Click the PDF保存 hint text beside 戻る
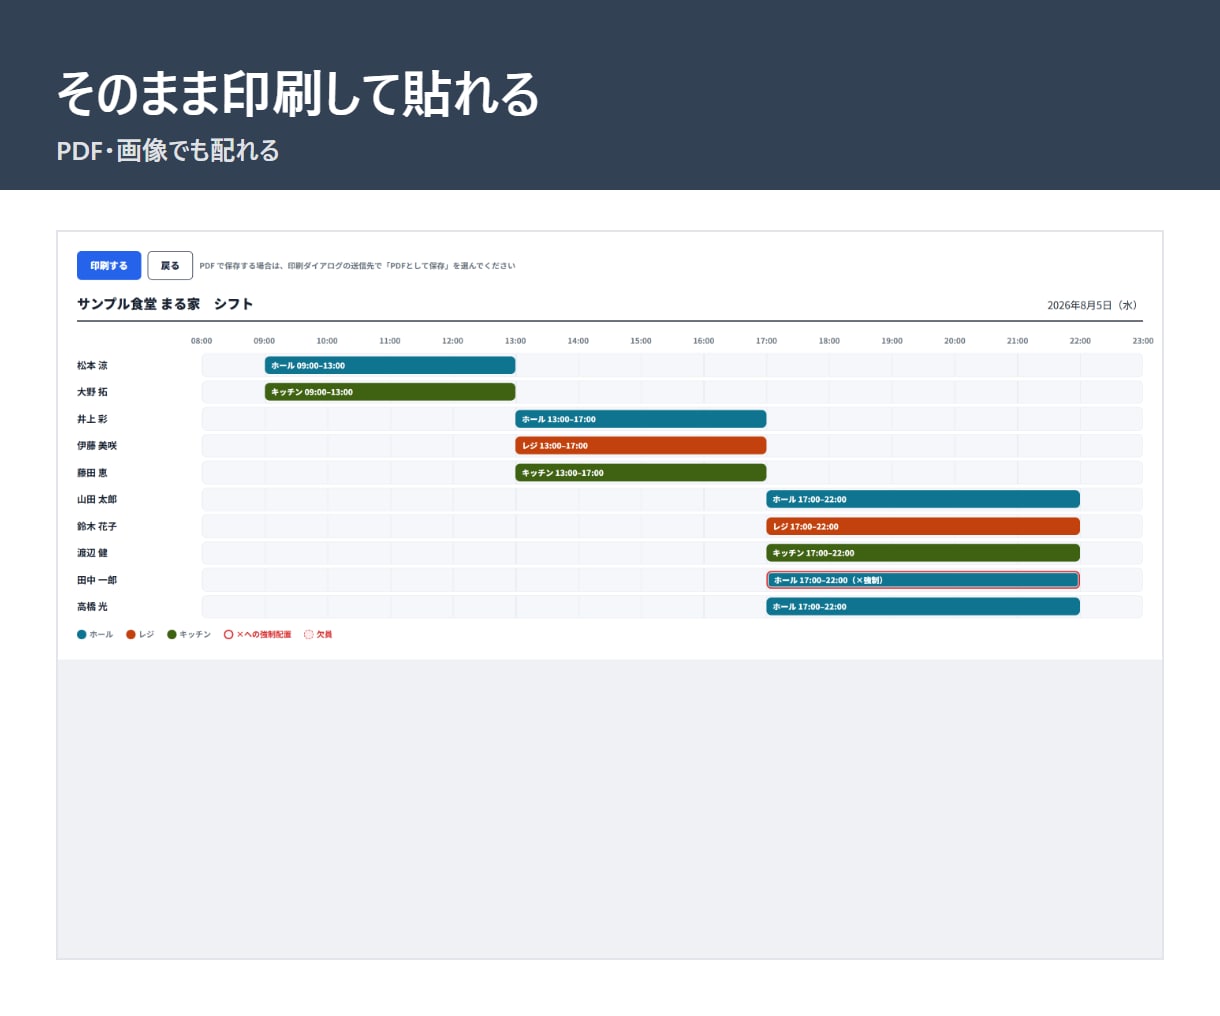Viewport: 1220px width, 1016px height. click(358, 266)
